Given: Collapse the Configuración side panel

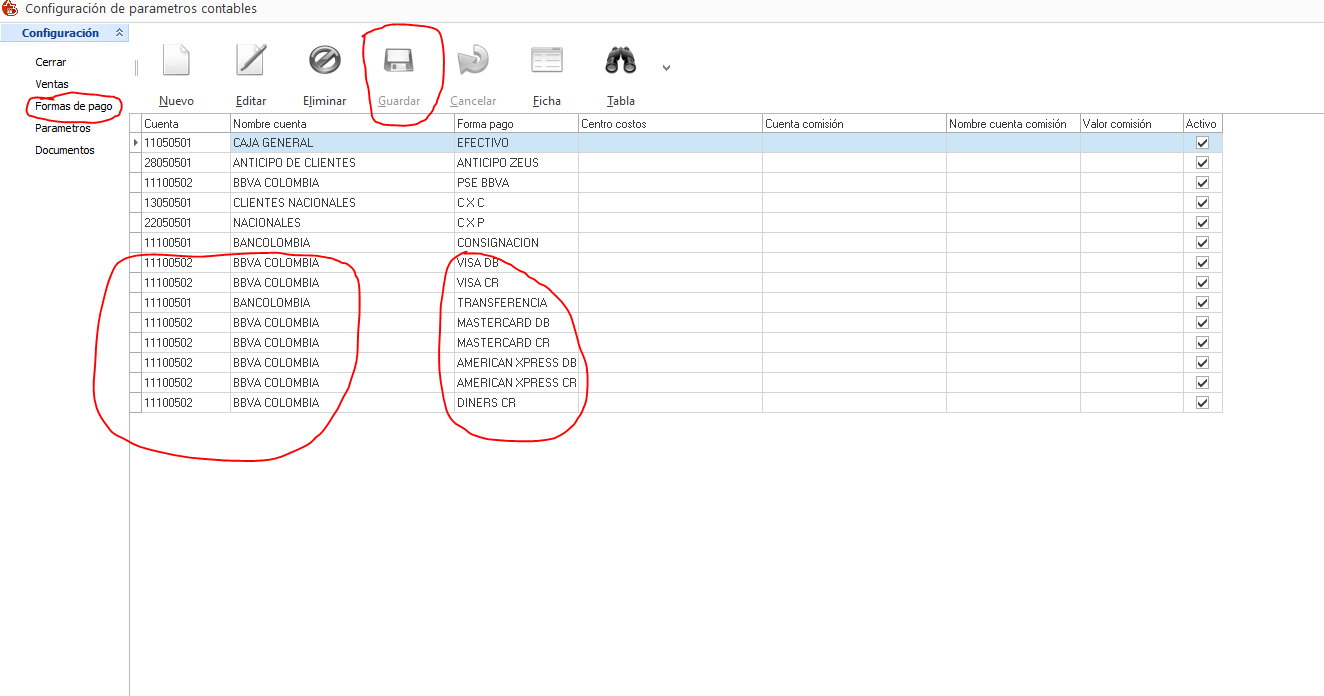Looking at the screenshot, I should coord(120,33).
